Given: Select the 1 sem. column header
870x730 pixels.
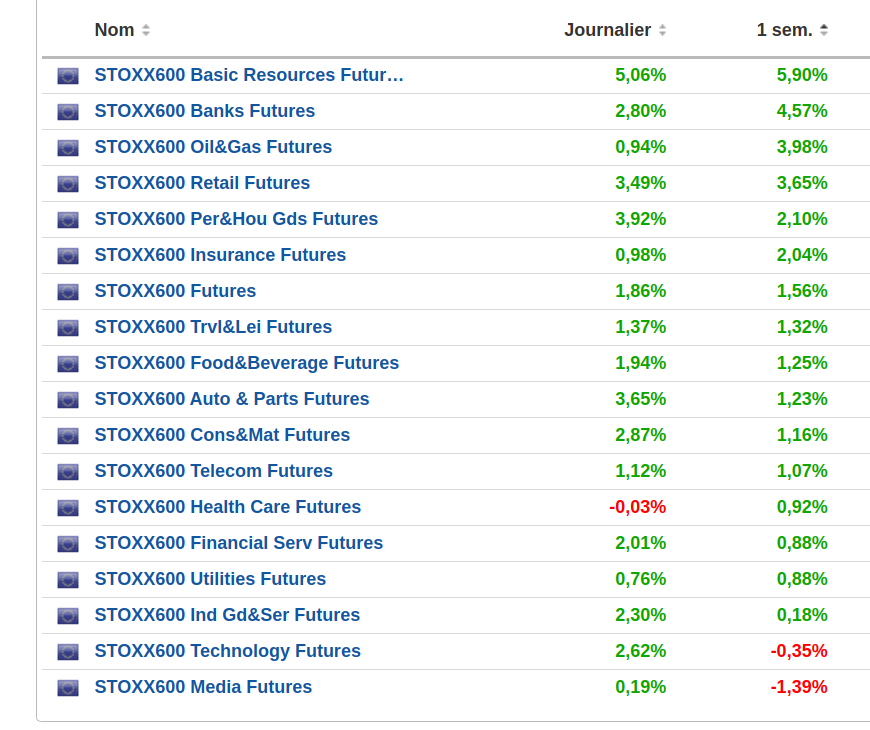Looking at the screenshot, I should 784,30.
